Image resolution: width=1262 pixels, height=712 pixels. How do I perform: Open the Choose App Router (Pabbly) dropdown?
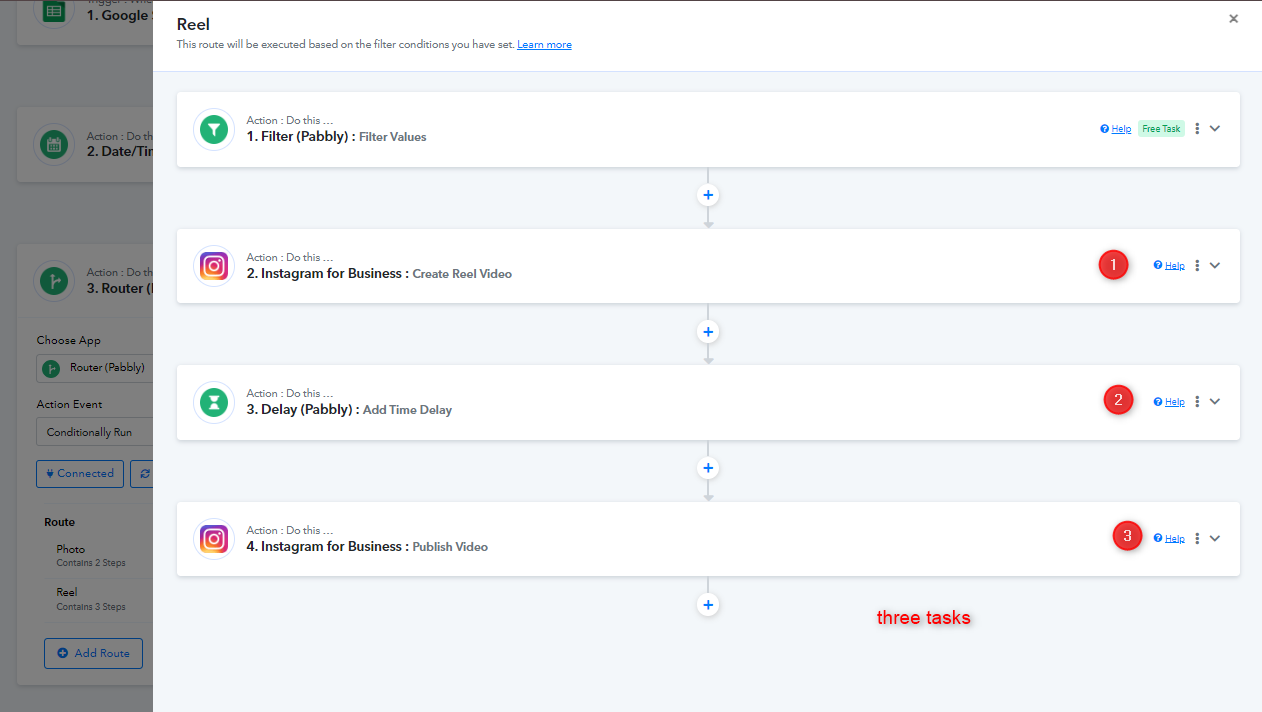pyautogui.click(x=95, y=368)
